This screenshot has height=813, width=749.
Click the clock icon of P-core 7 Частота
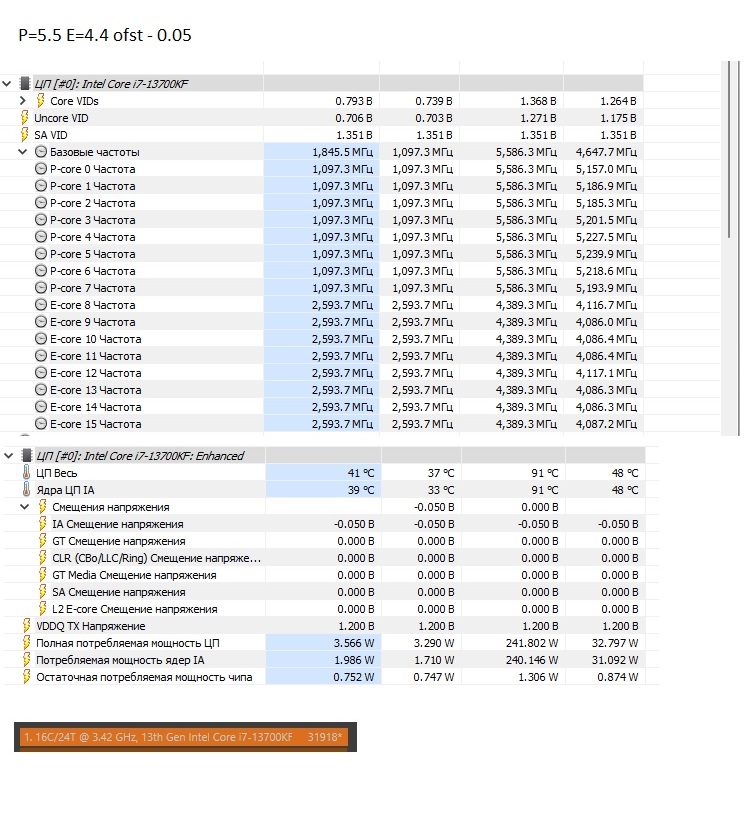(x=41, y=288)
